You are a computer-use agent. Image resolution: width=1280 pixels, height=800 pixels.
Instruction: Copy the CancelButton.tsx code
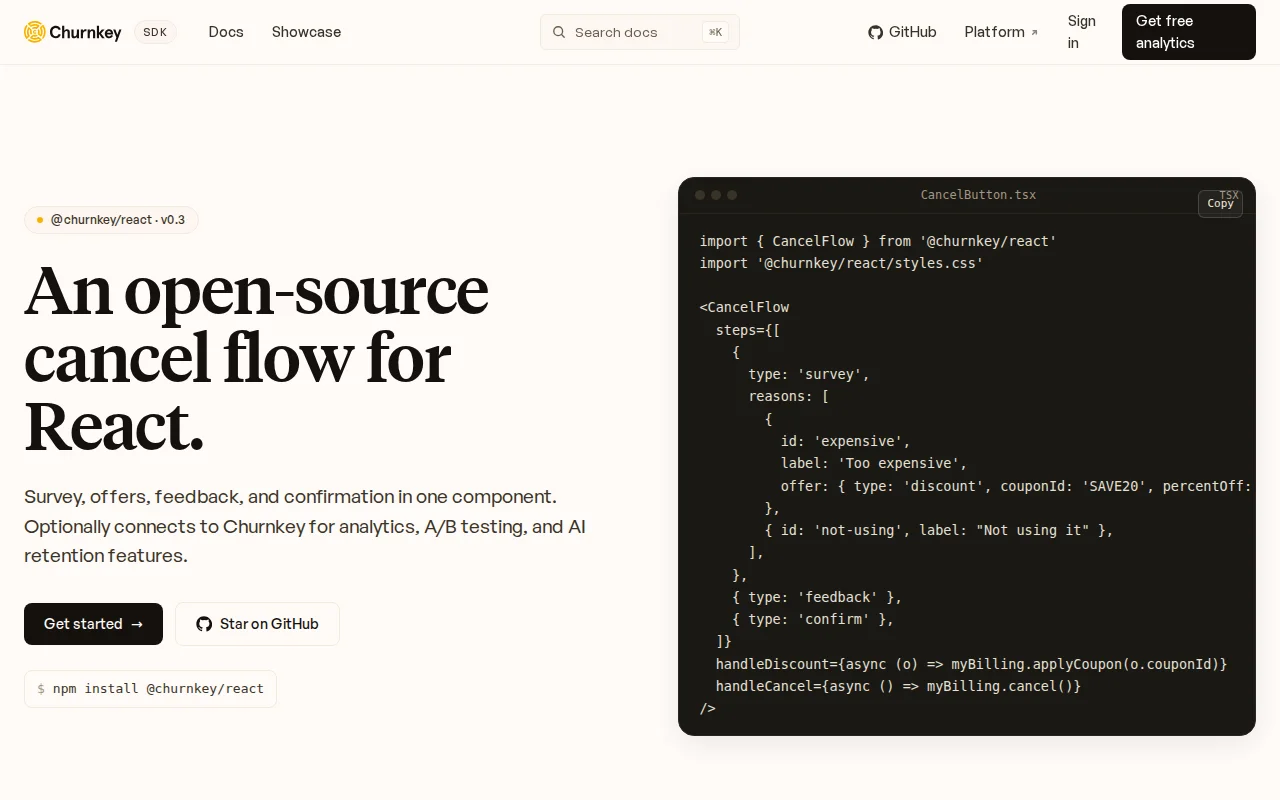1220,203
